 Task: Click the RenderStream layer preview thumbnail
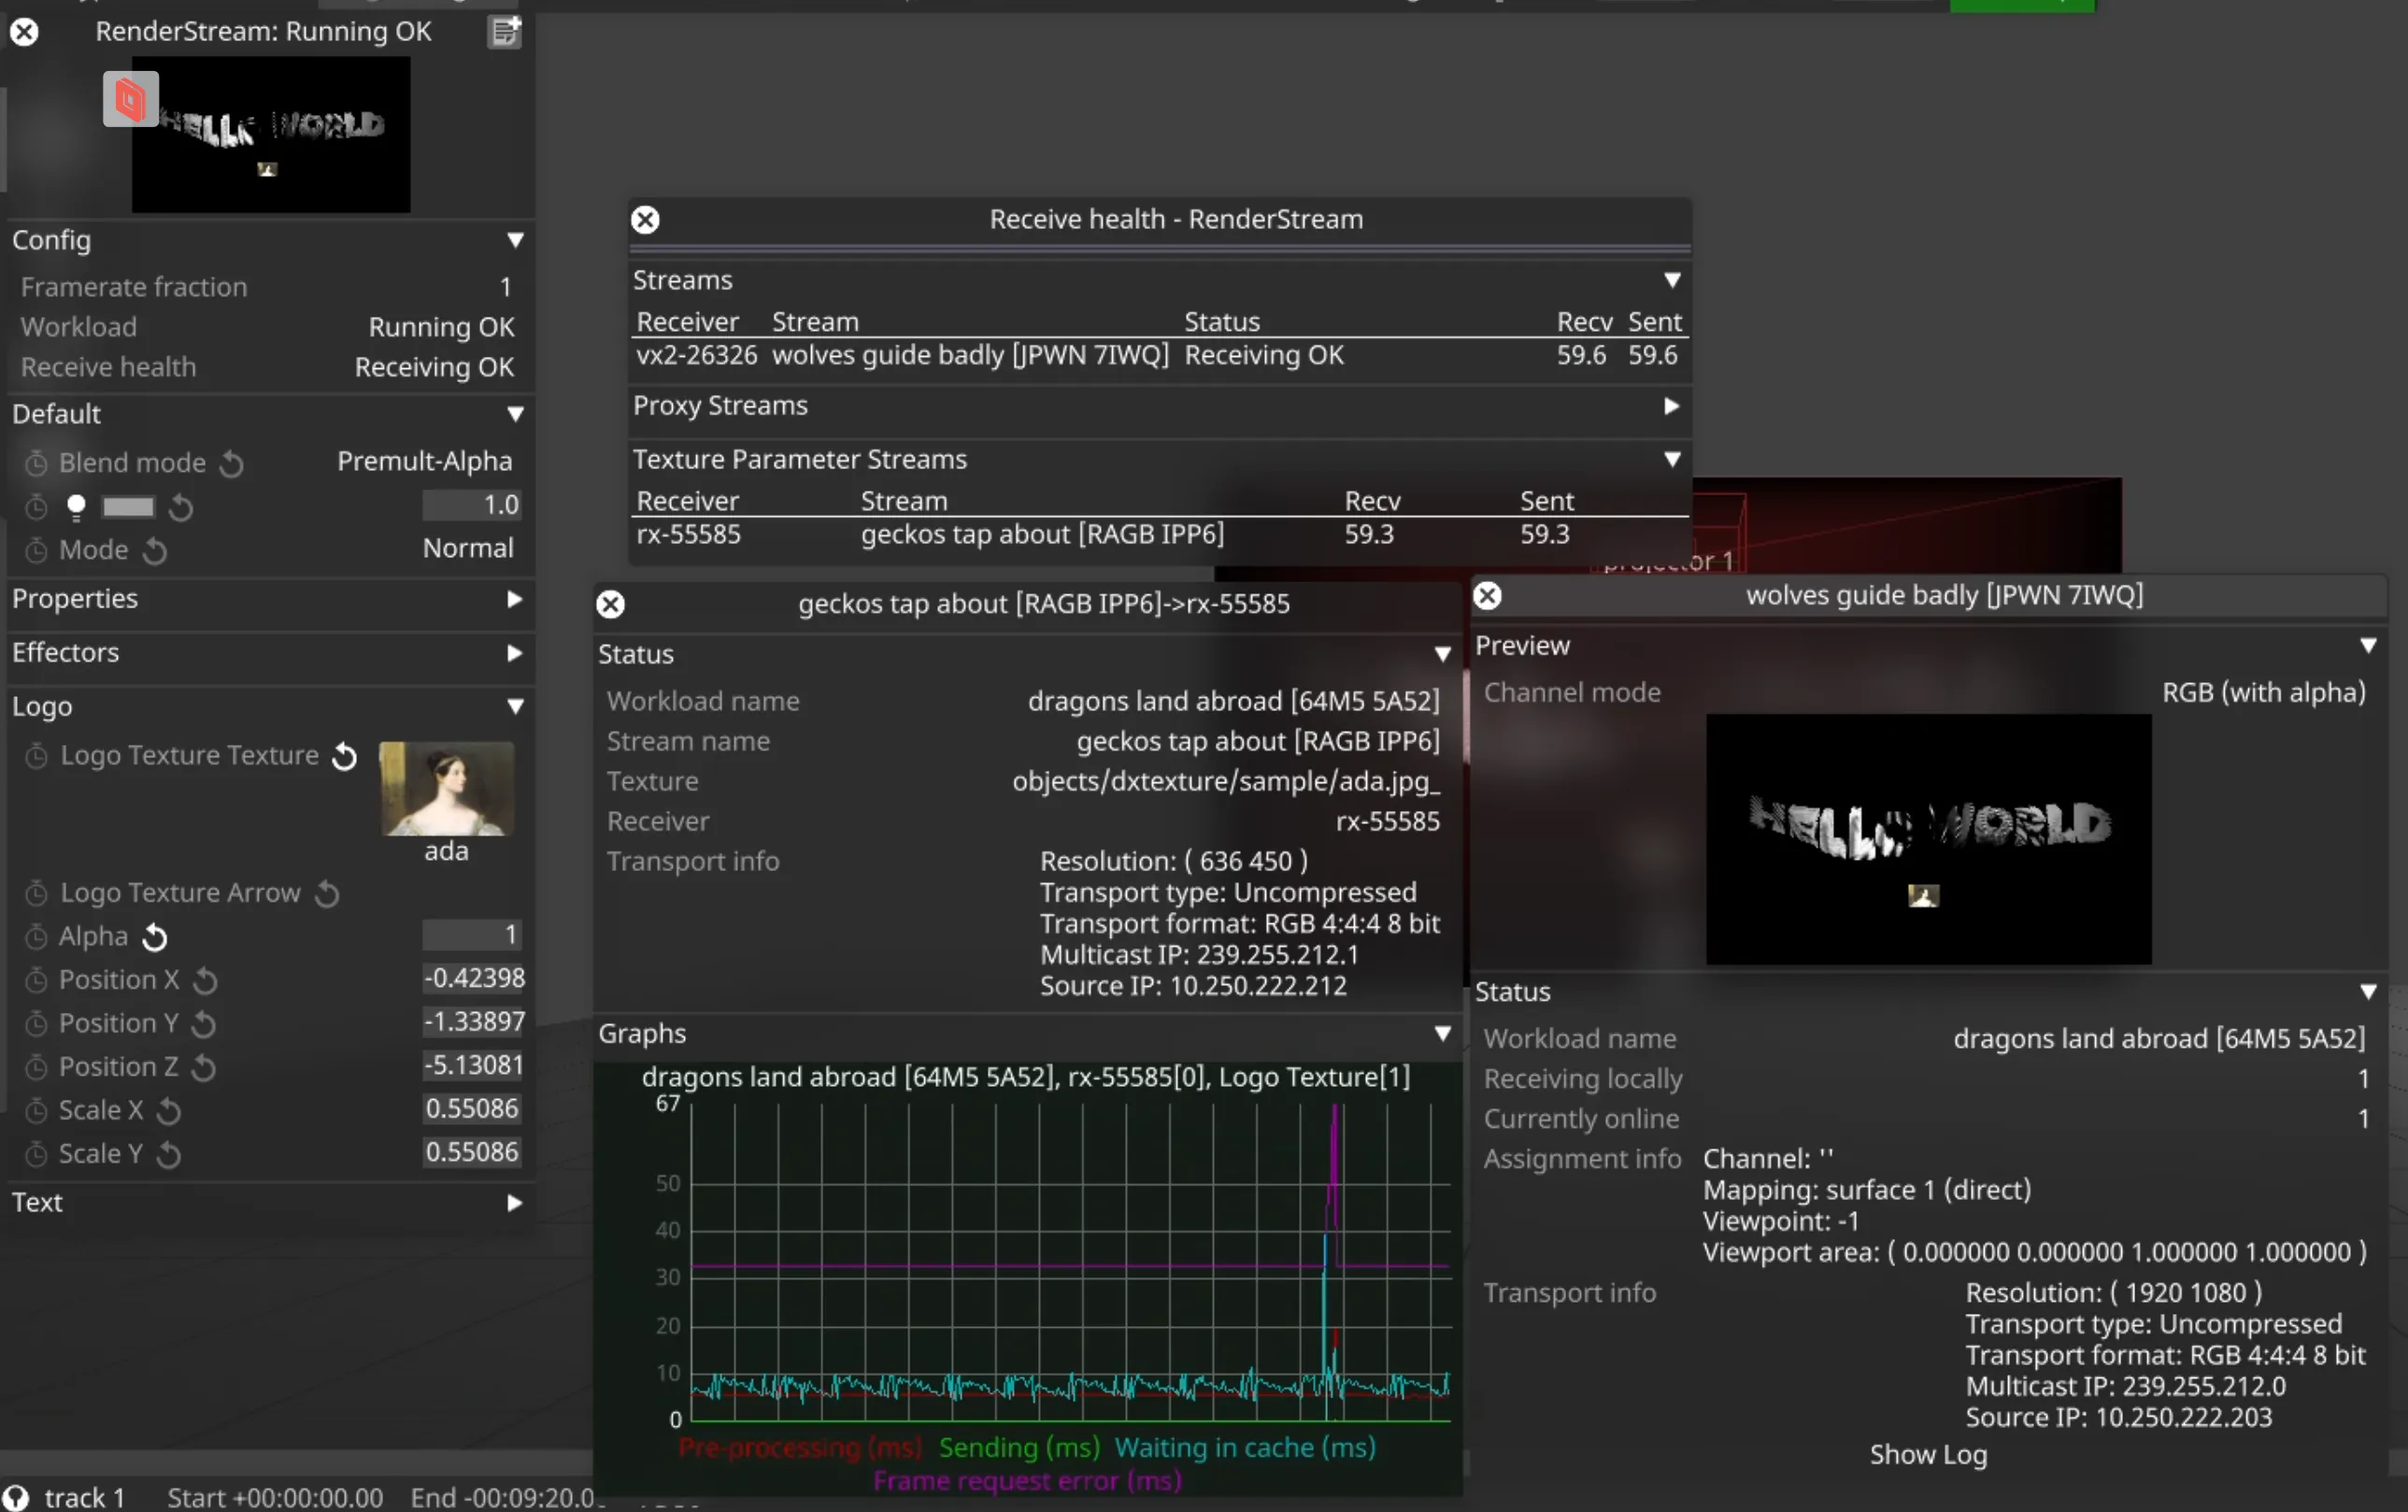pyautogui.click(x=271, y=134)
